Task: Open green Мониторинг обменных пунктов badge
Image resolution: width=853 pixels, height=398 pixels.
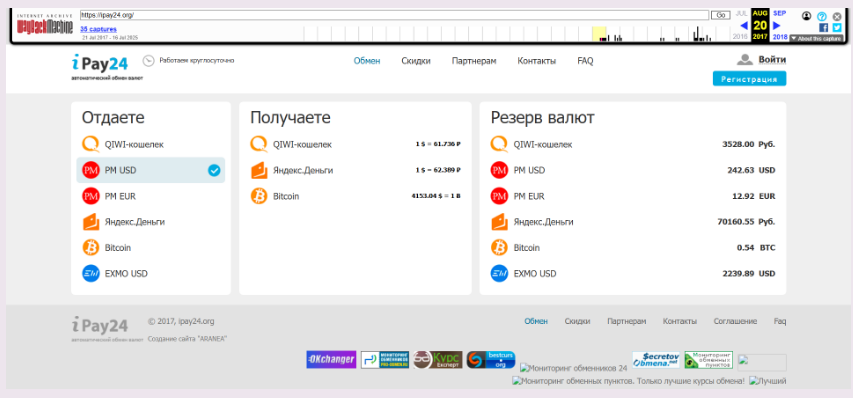Action: coord(708,359)
